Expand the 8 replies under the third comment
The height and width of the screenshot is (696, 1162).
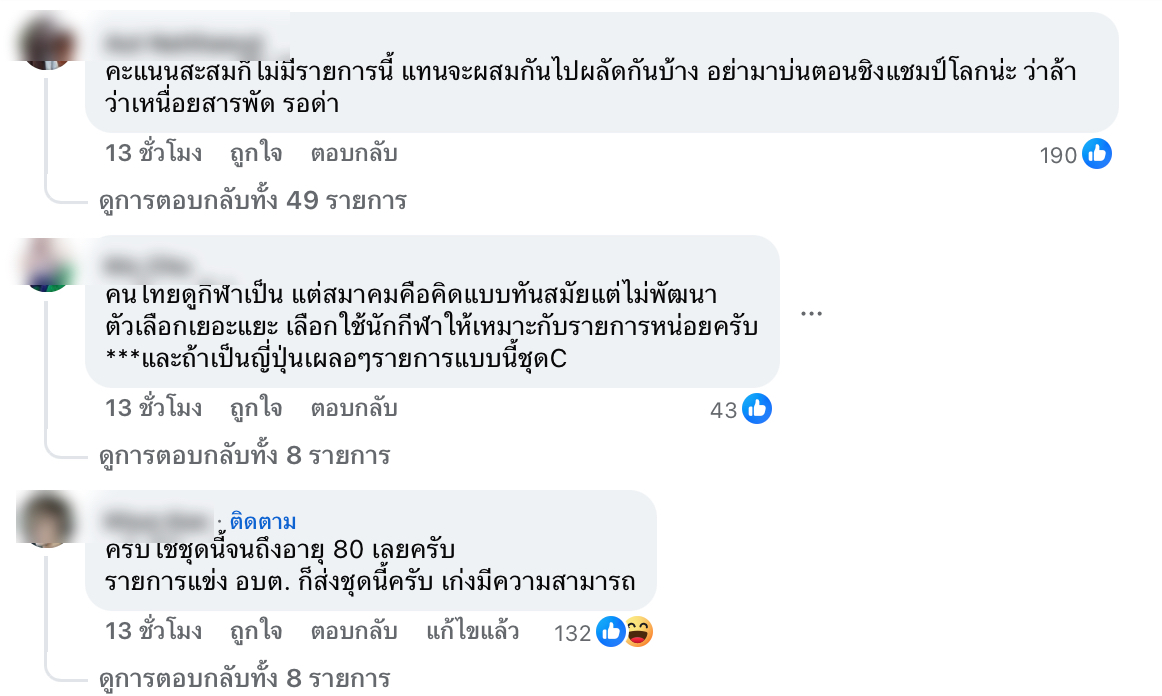click(x=244, y=679)
